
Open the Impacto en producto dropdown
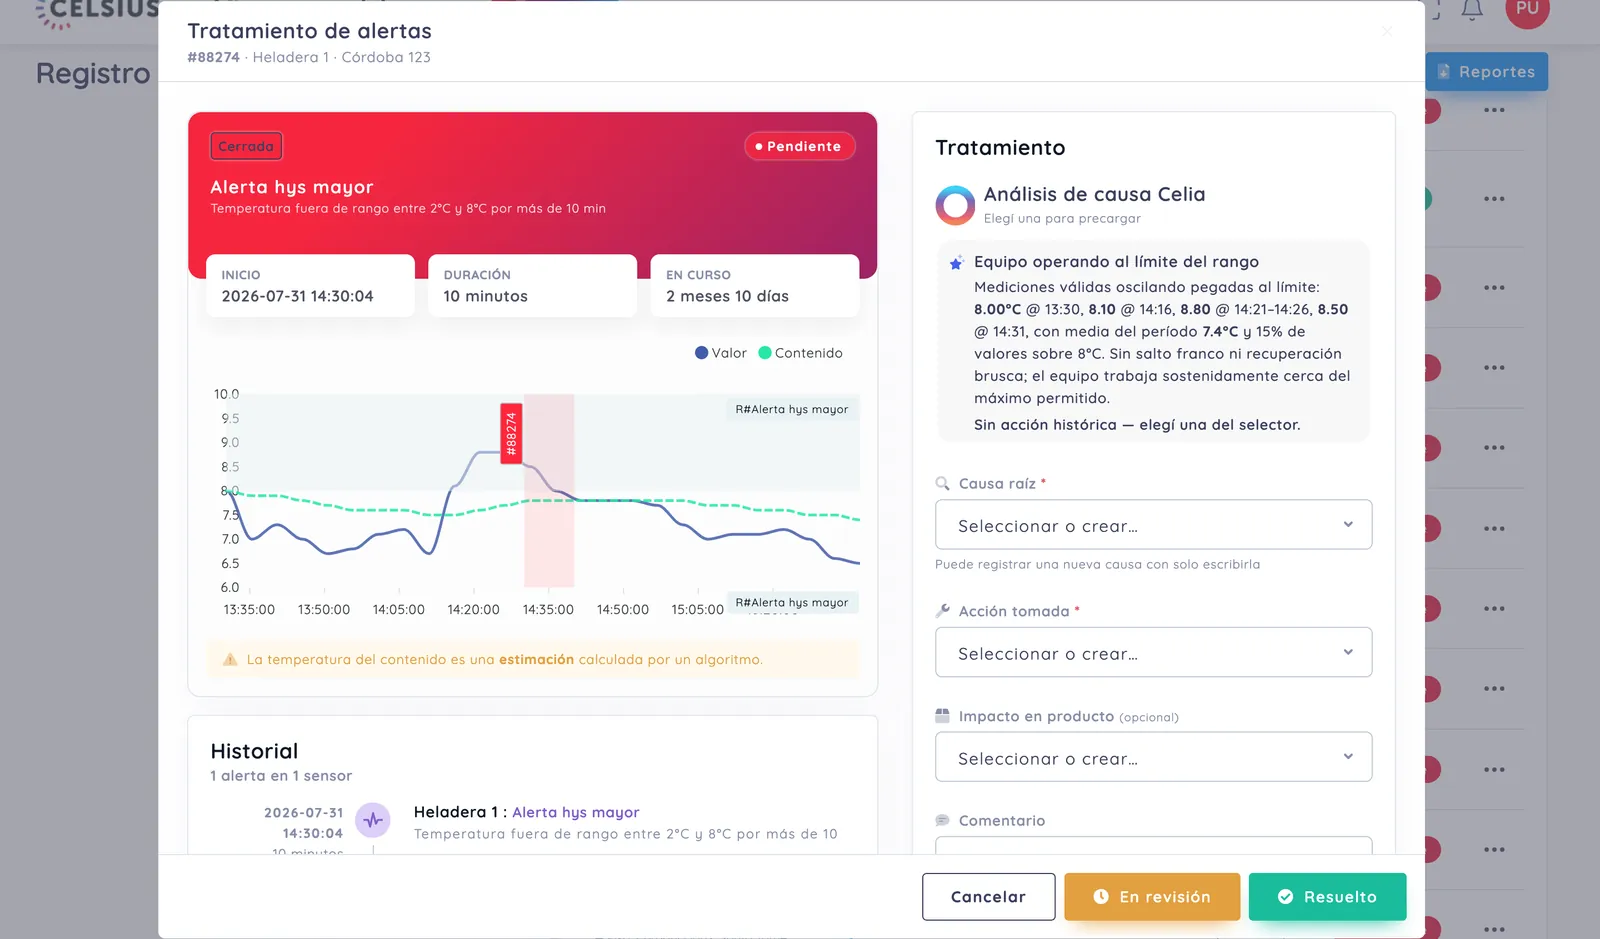pos(1153,758)
